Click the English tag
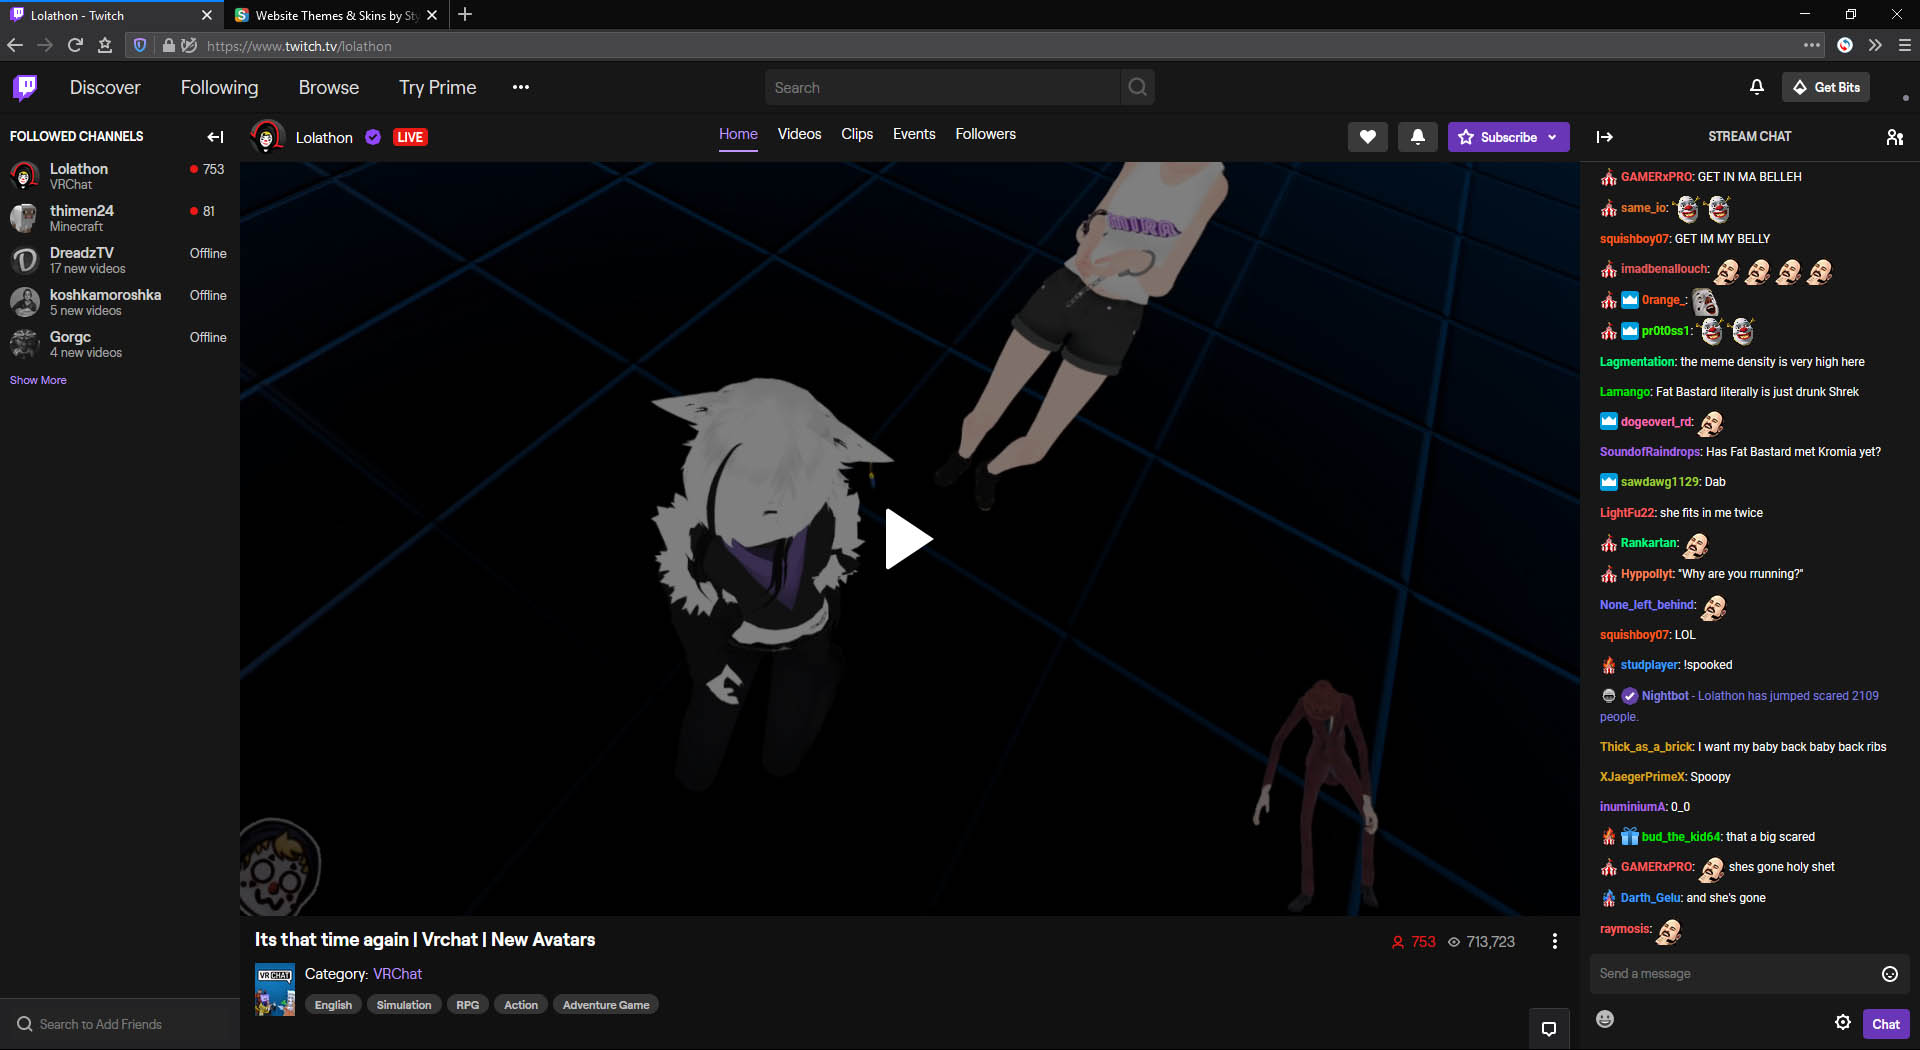Screen dimensions: 1920x1050 (333, 1005)
